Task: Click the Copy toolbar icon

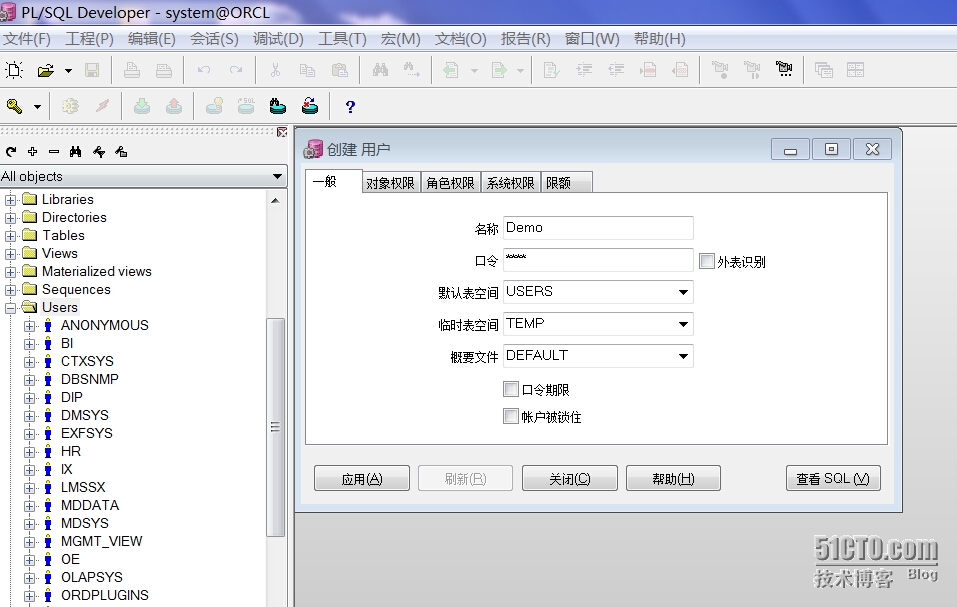Action: click(x=307, y=70)
